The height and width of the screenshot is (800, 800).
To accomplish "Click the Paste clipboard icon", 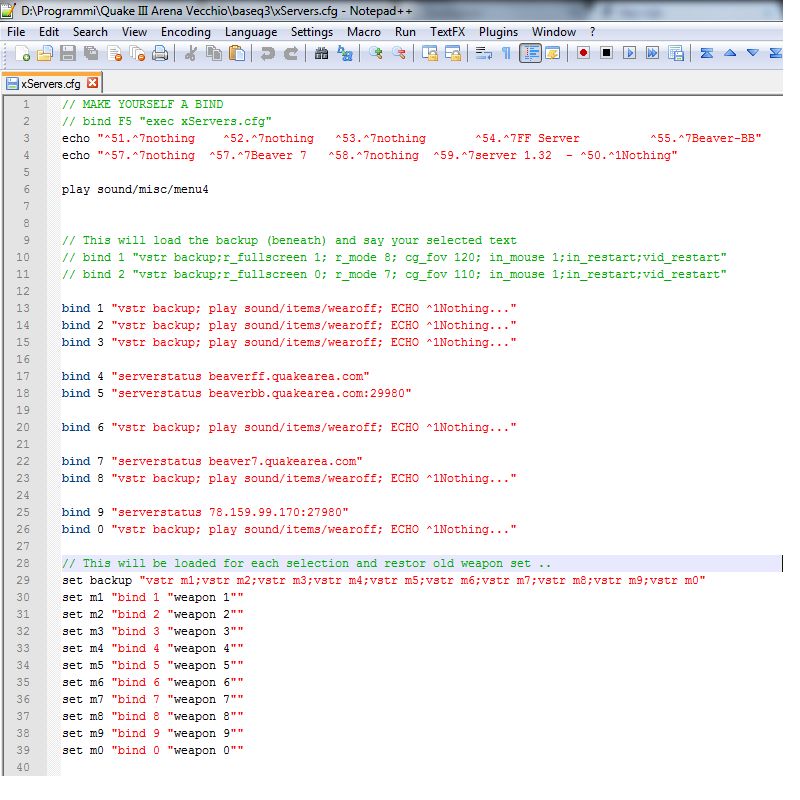I will [237, 53].
